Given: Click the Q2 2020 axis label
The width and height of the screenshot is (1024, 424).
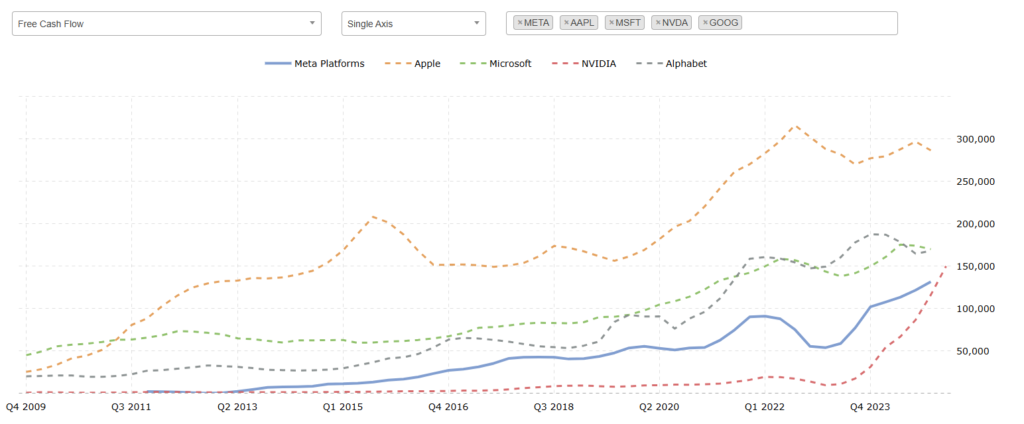Looking at the screenshot, I should pos(660,407).
